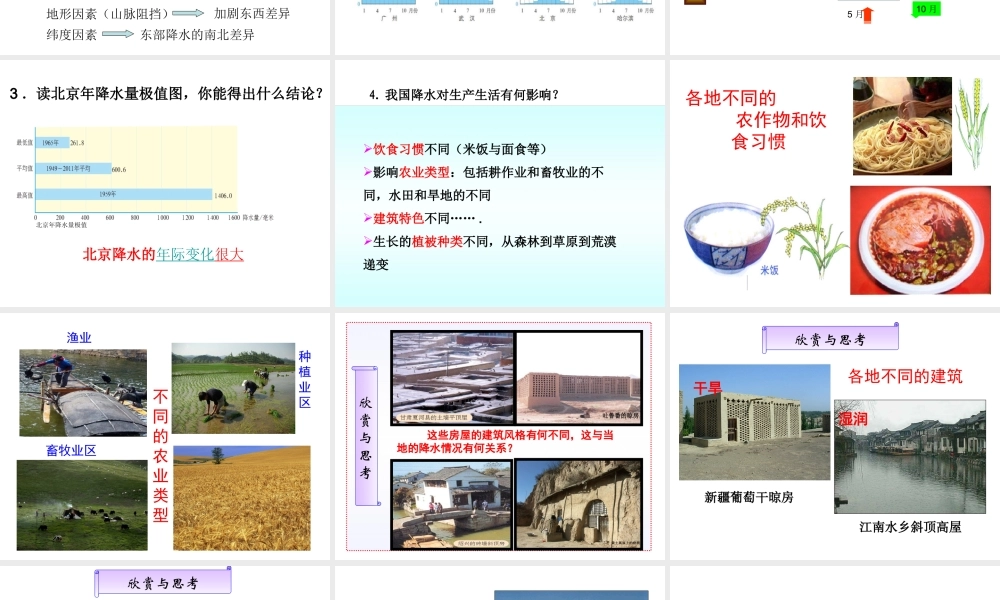Select the red 干旱 label
This screenshot has height=600, width=1000.
click(707, 388)
